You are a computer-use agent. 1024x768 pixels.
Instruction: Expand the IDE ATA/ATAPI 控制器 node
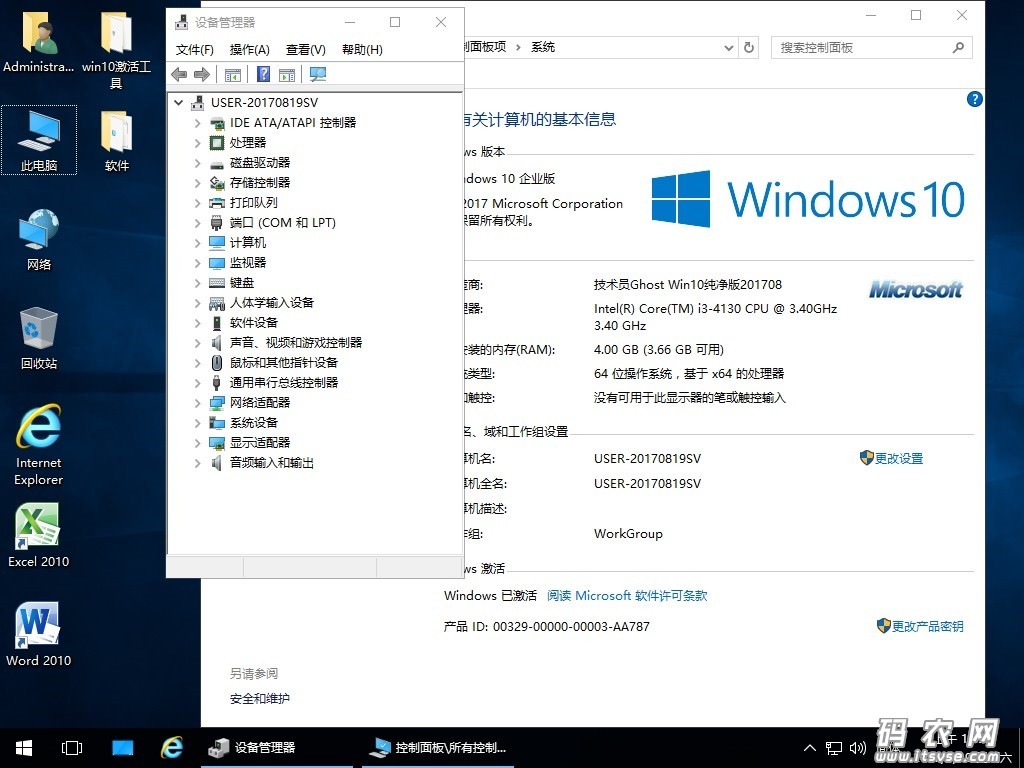tap(197, 123)
